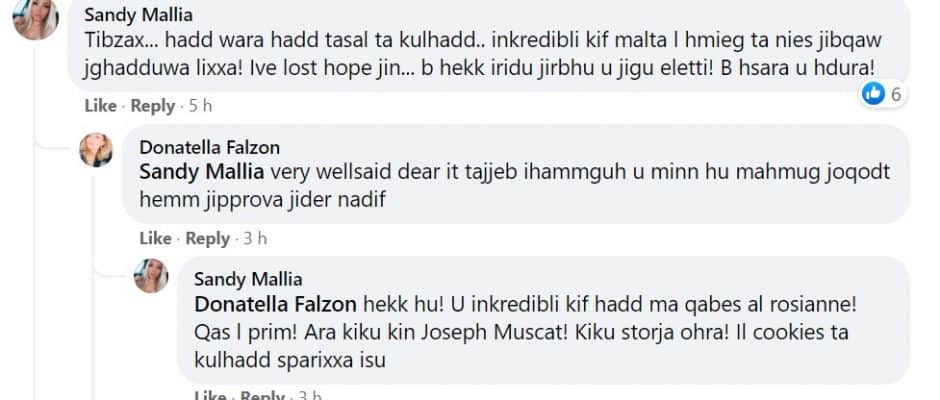Click the blue thumbs-up reaction icon
Viewport: 940px width, 400px height.
[x=873, y=94]
